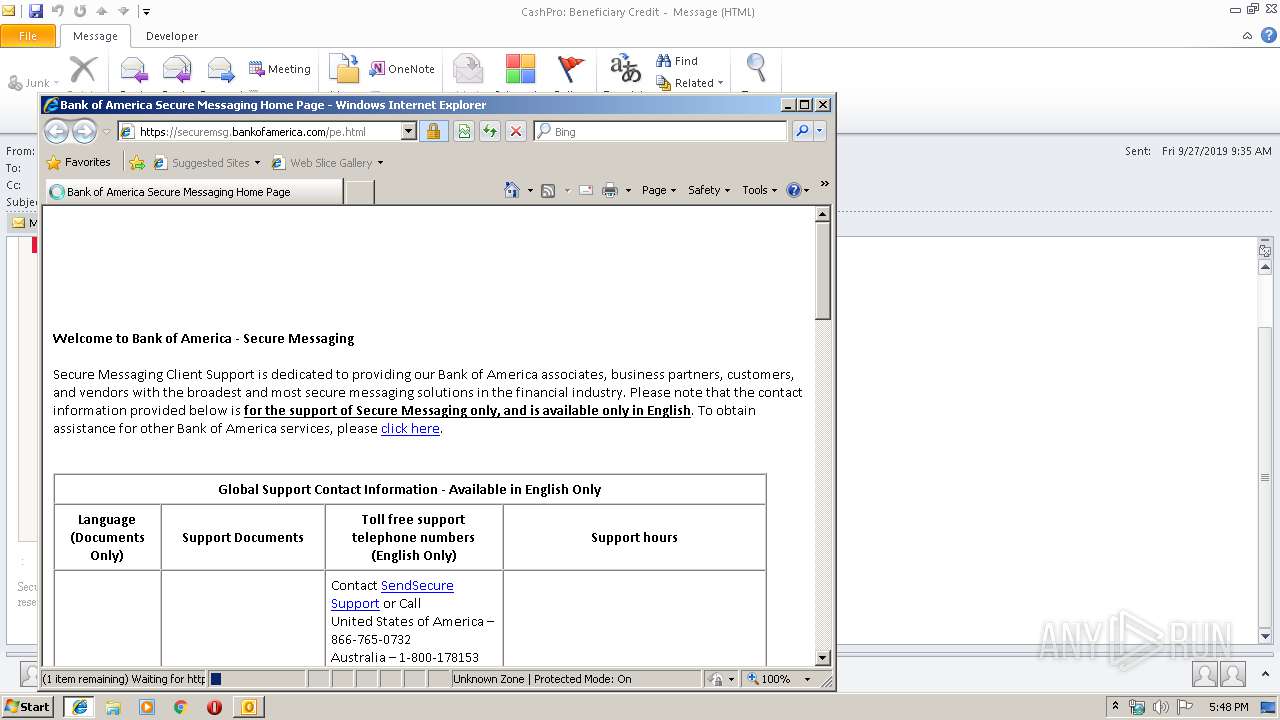1280x720 pixels.
Task: Open the Windows Start button
Action: coord(27,706)
